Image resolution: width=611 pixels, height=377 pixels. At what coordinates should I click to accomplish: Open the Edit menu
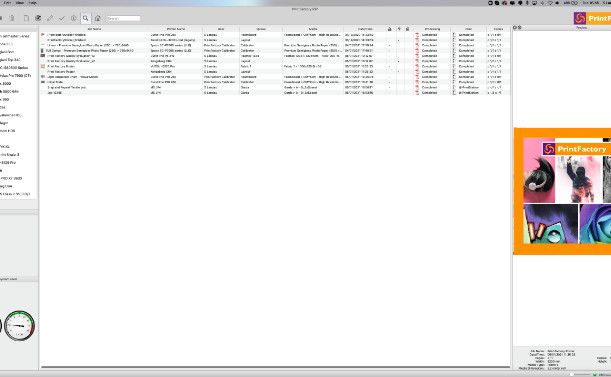click(7, 3)
